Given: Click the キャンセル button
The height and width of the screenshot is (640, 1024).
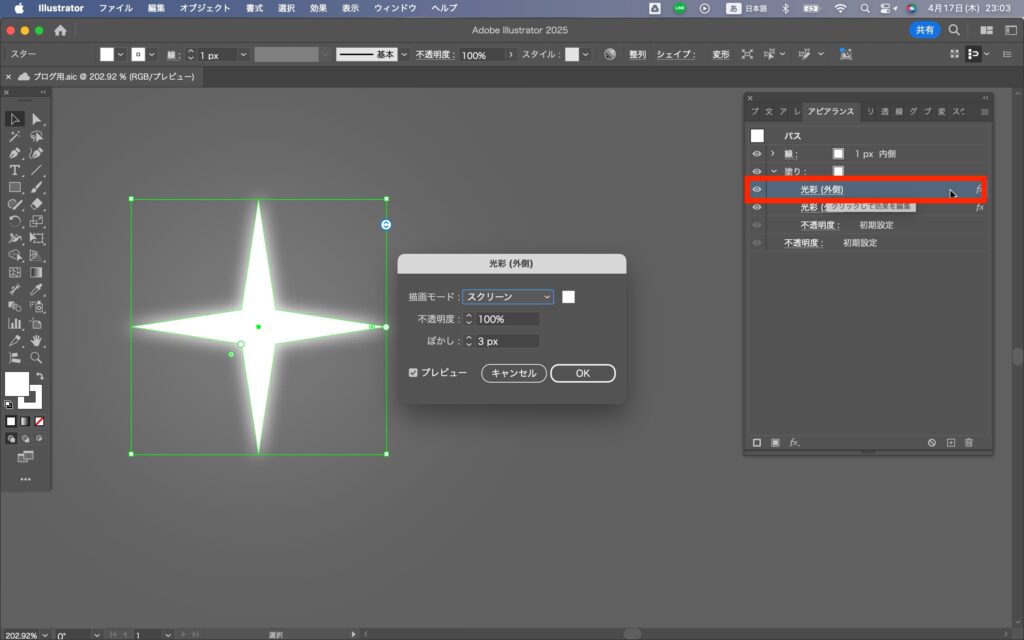Looking at the screenshot, I should (x=514, y=373).
